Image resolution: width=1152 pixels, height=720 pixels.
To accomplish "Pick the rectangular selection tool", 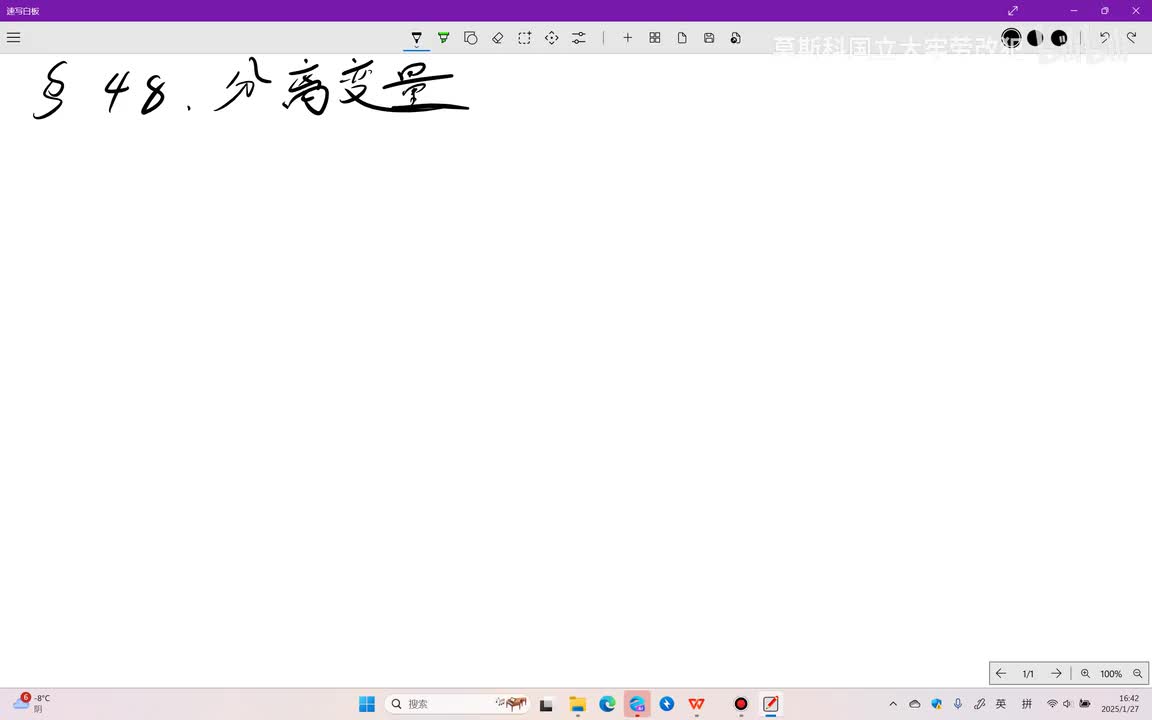I will (525, 37).
